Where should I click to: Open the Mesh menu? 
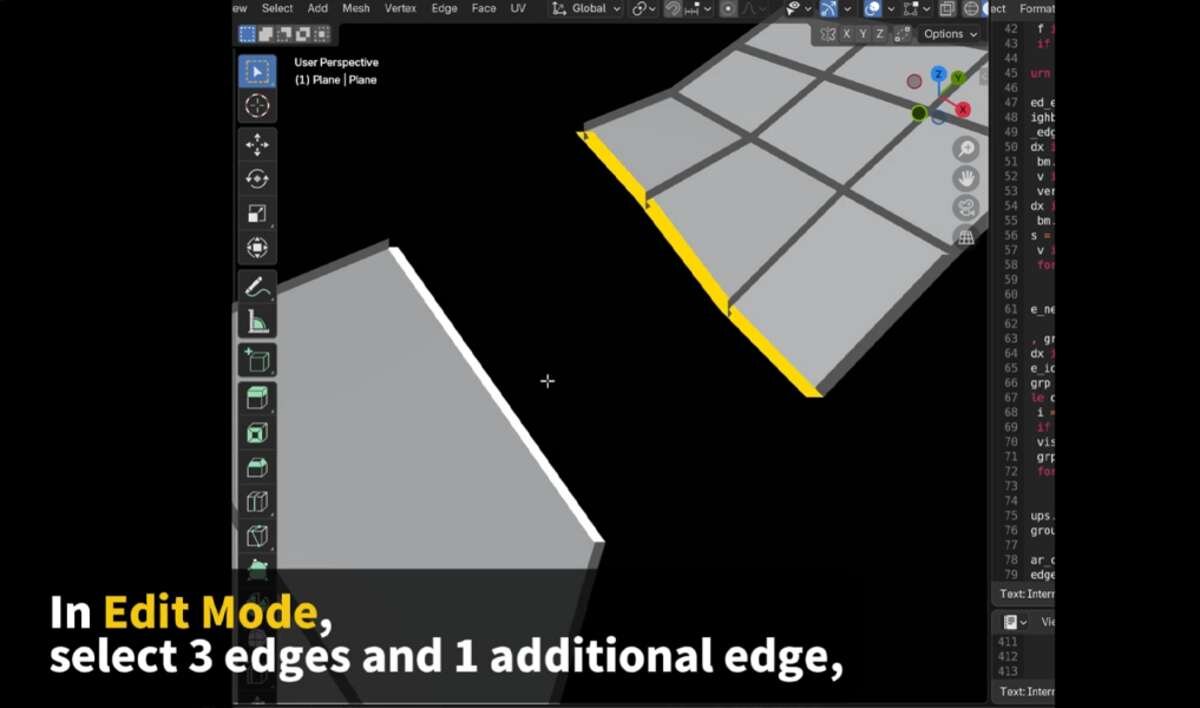tap(355, 9)
